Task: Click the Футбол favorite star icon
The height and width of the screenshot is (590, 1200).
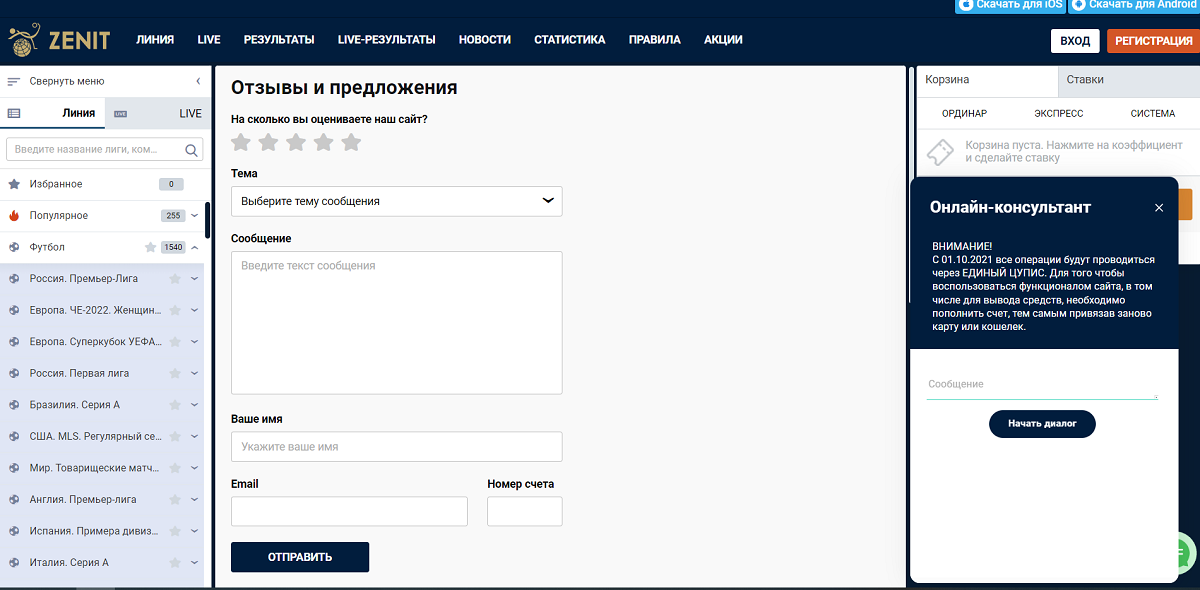Action: point(151,247)
